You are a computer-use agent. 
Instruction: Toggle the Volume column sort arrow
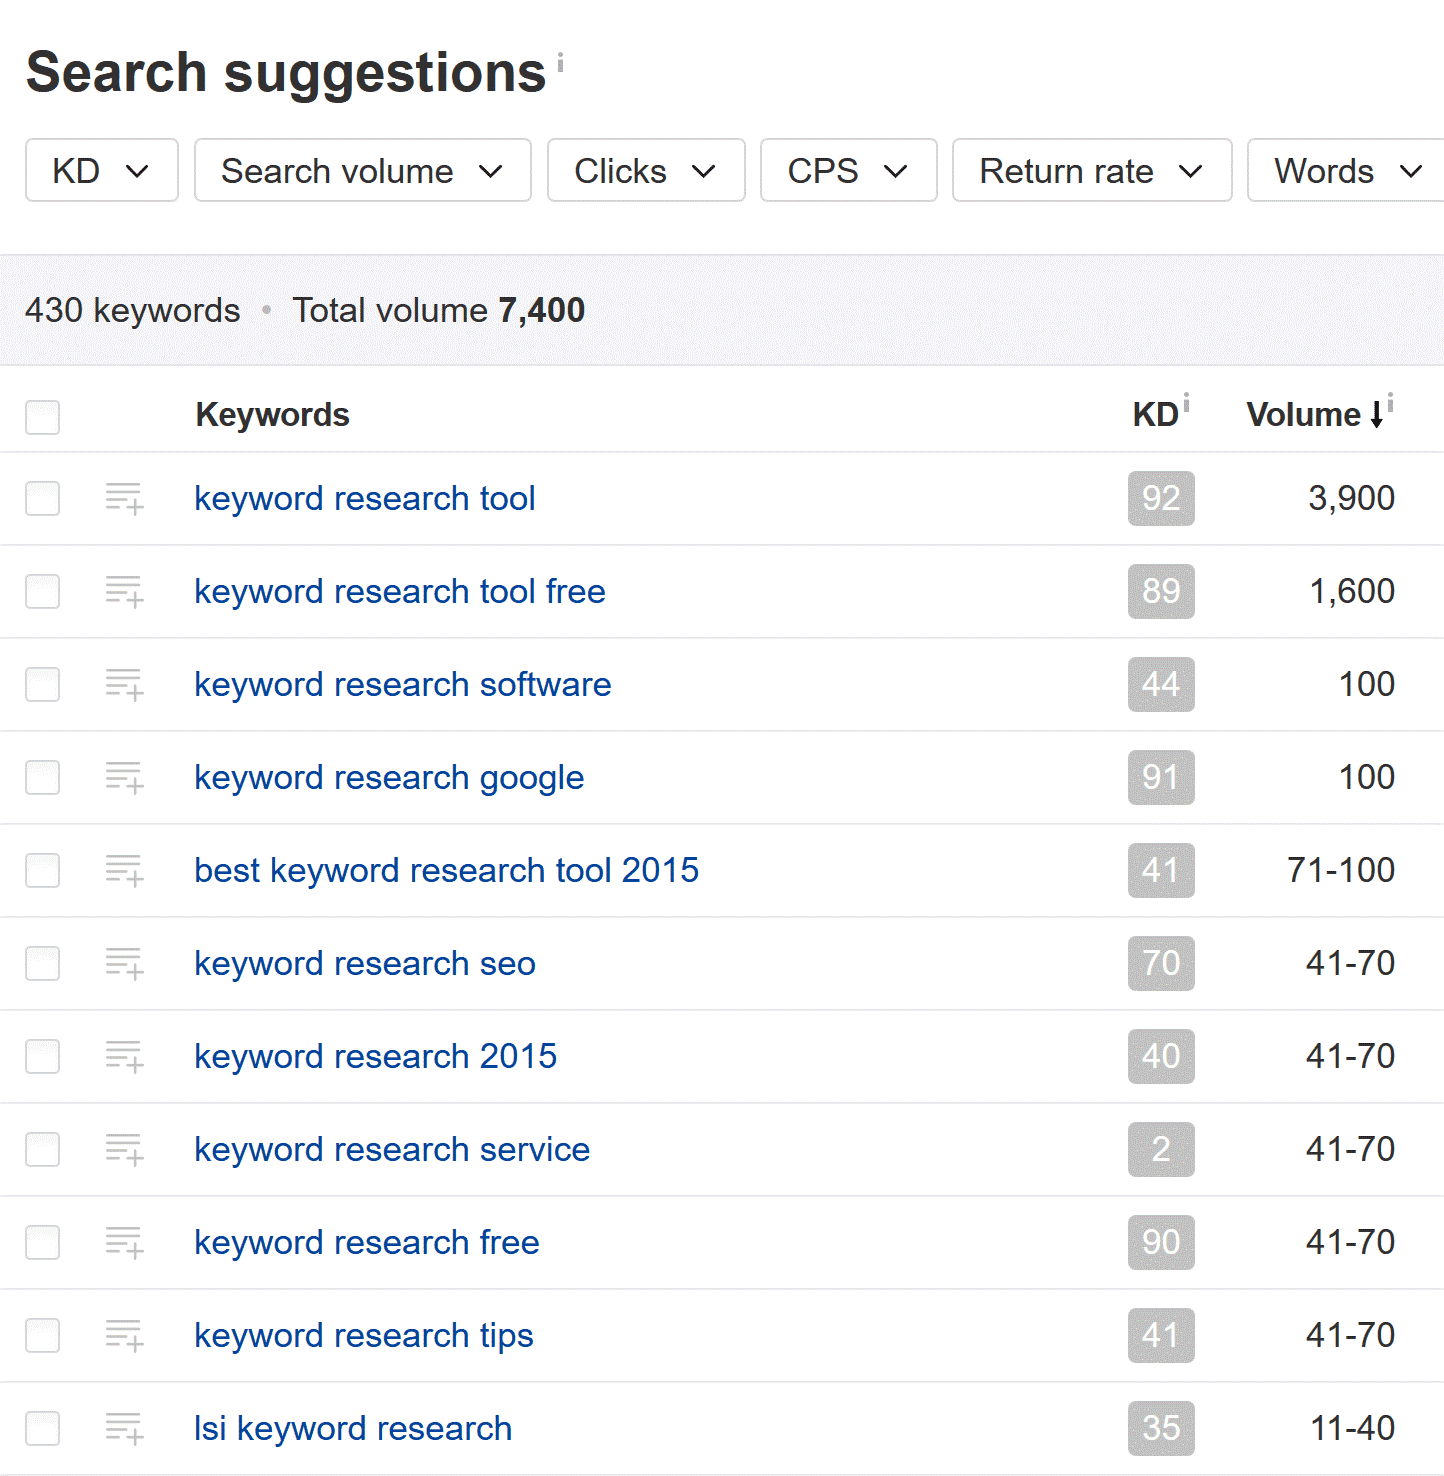tap(1376, 414)
